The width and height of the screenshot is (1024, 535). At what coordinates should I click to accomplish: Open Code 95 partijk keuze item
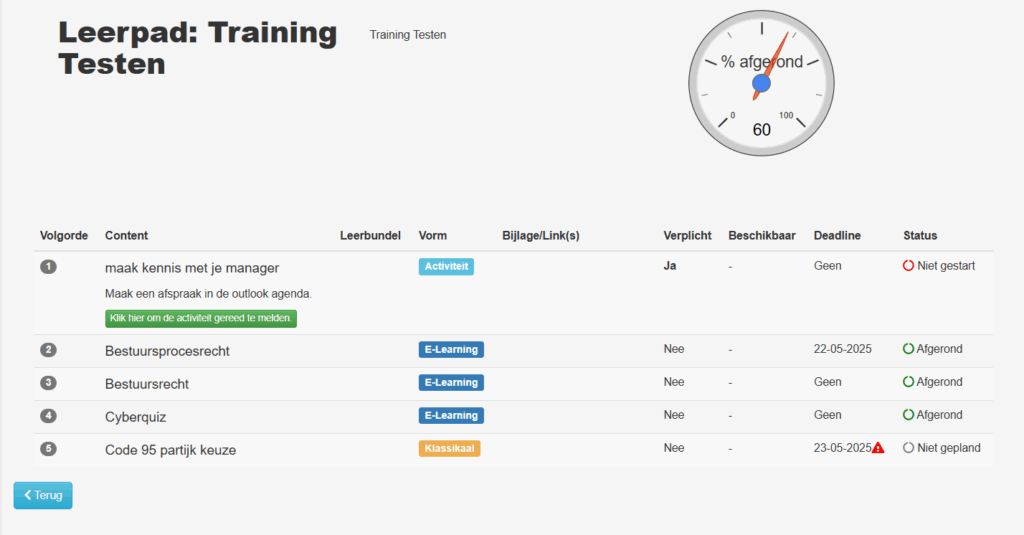[x=170, y=450]
